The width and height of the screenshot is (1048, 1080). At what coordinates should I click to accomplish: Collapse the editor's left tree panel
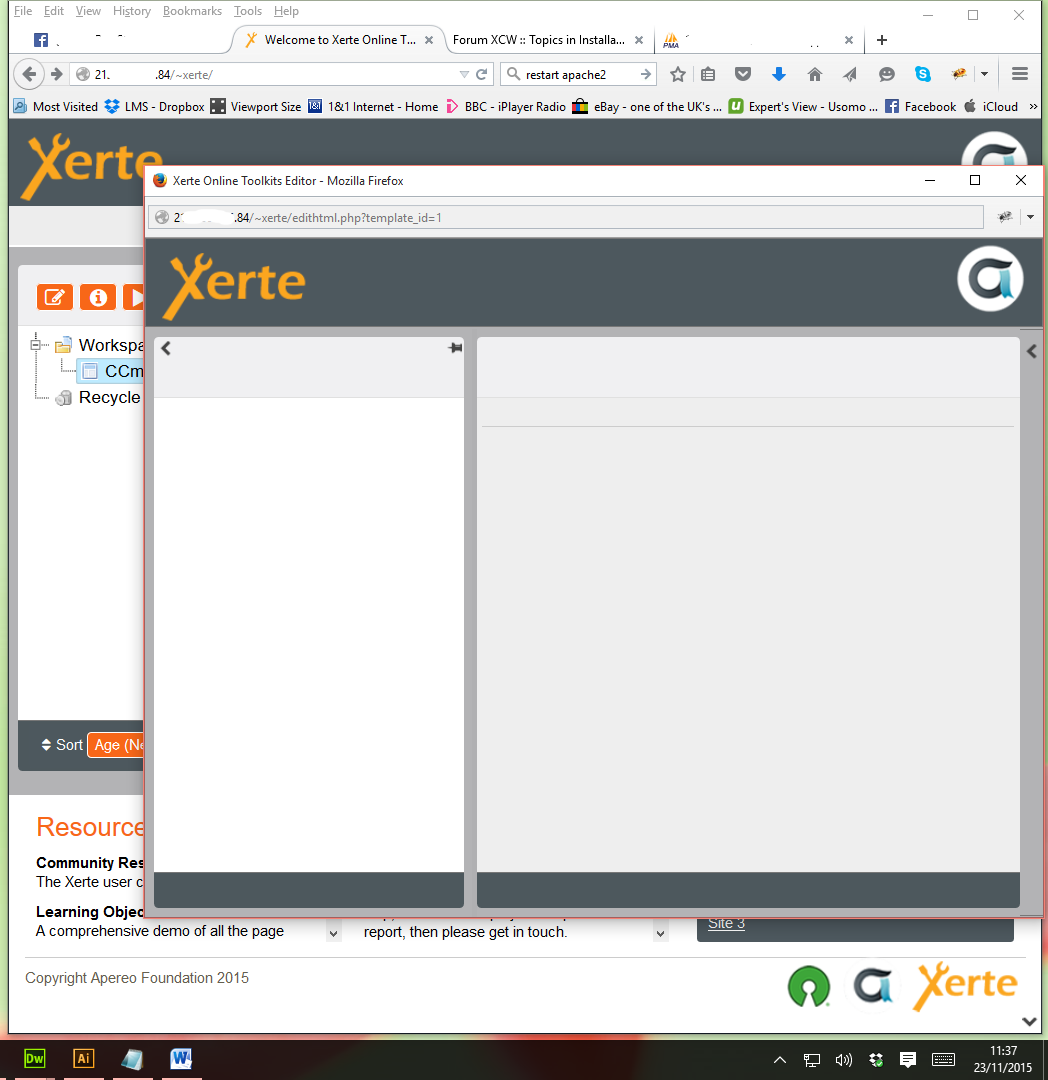click(166, 349)
